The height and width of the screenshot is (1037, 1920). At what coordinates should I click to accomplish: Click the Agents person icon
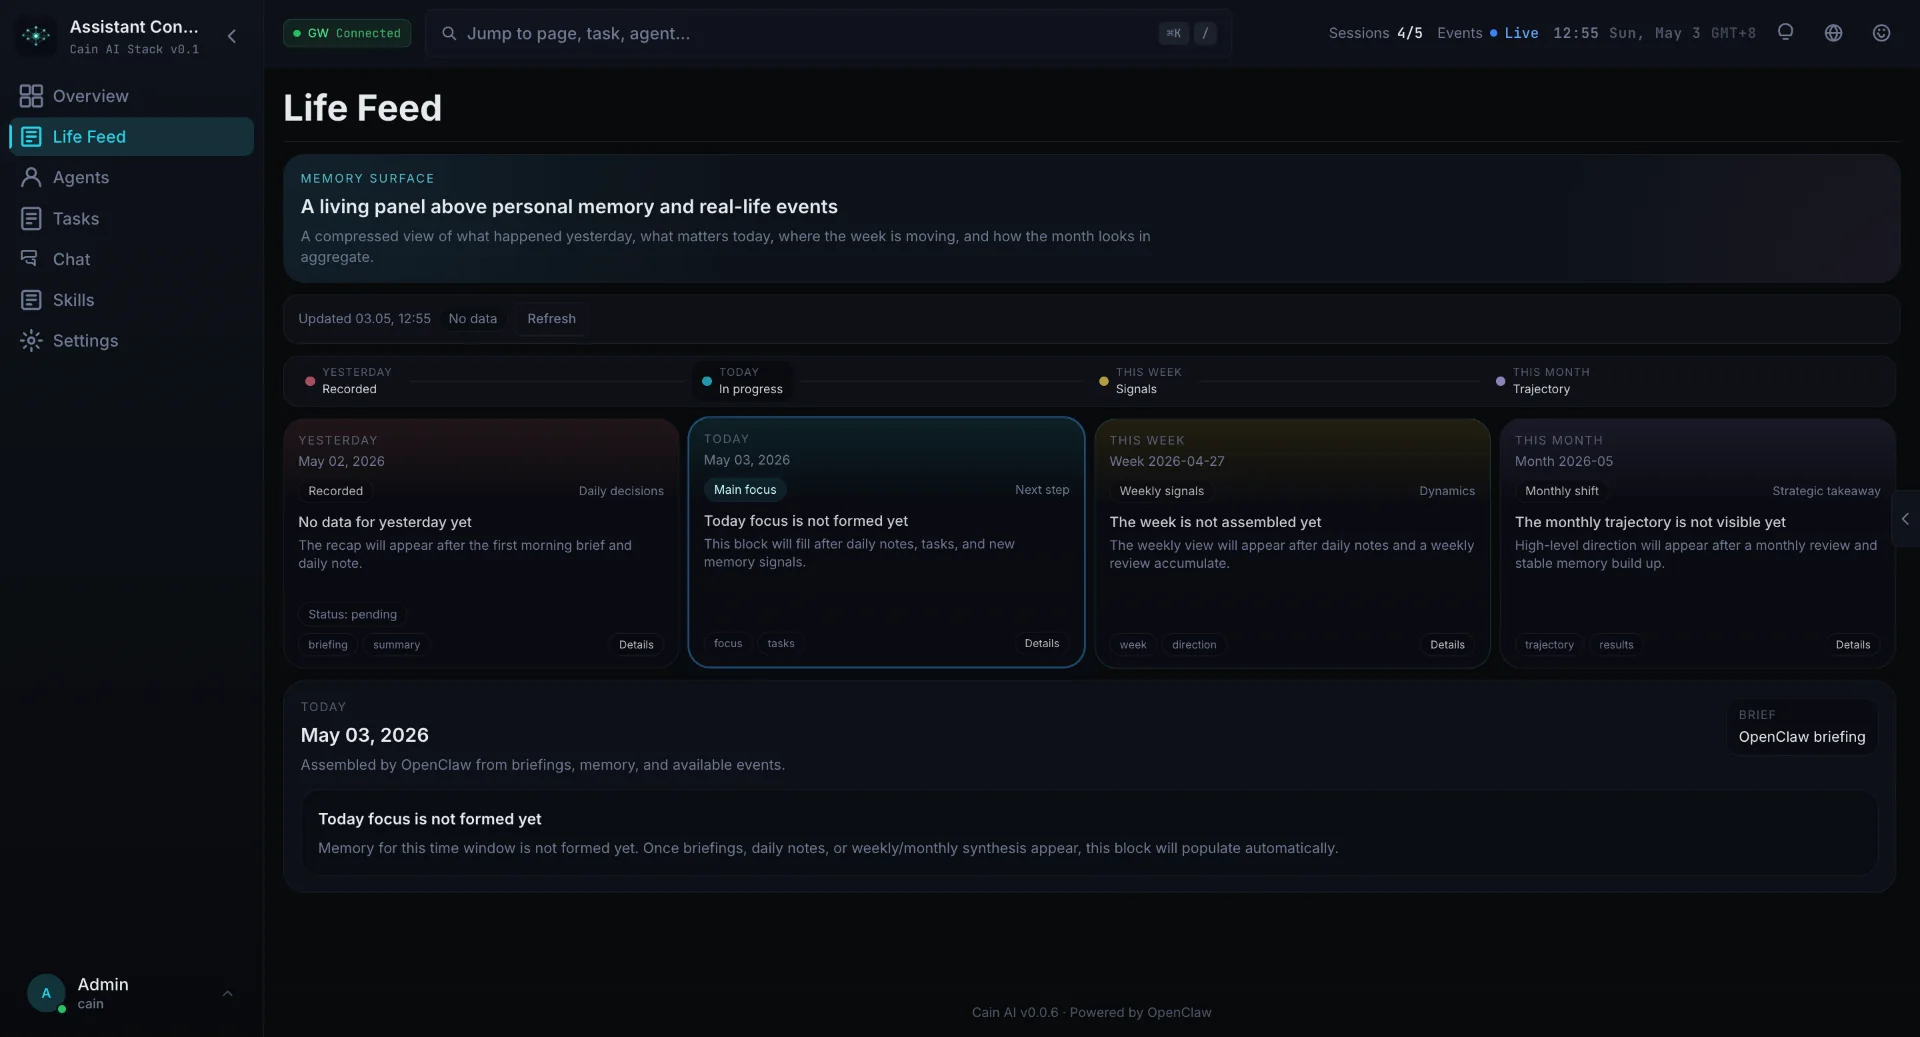pos(31,178)
